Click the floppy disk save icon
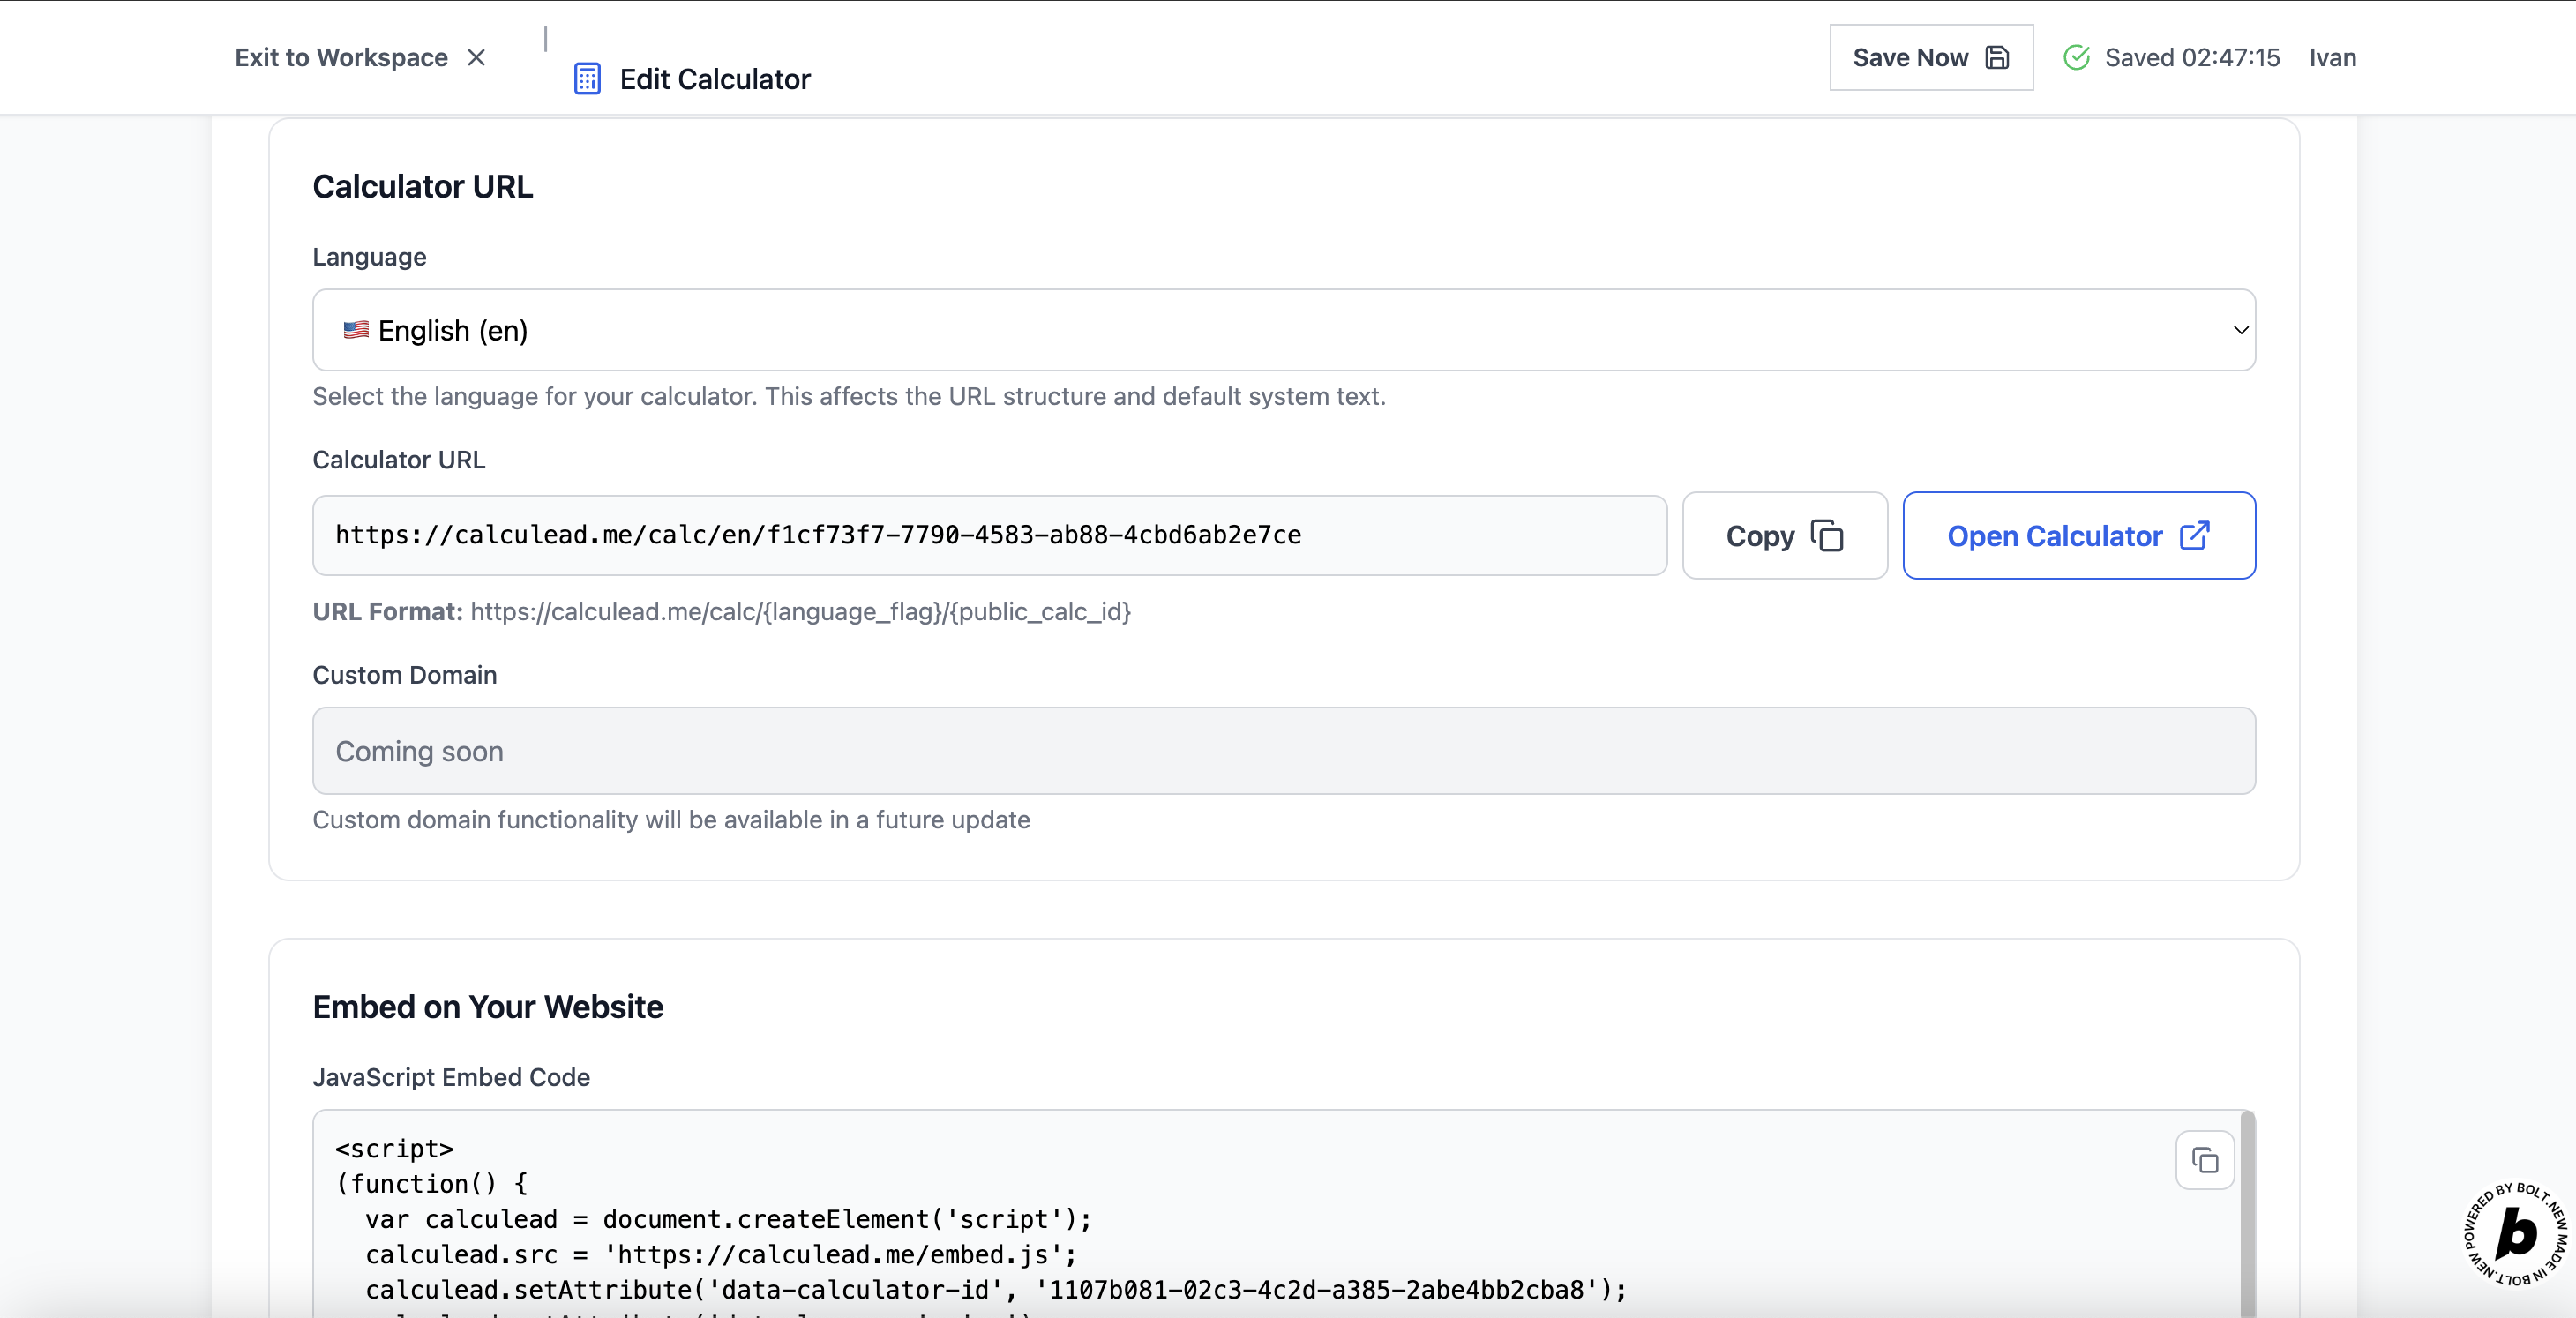 click(1997, 58)
